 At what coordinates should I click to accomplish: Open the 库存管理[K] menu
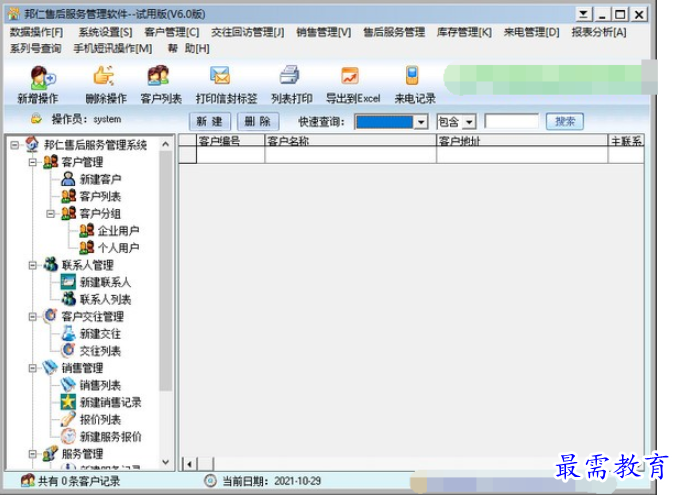(464, 32)
